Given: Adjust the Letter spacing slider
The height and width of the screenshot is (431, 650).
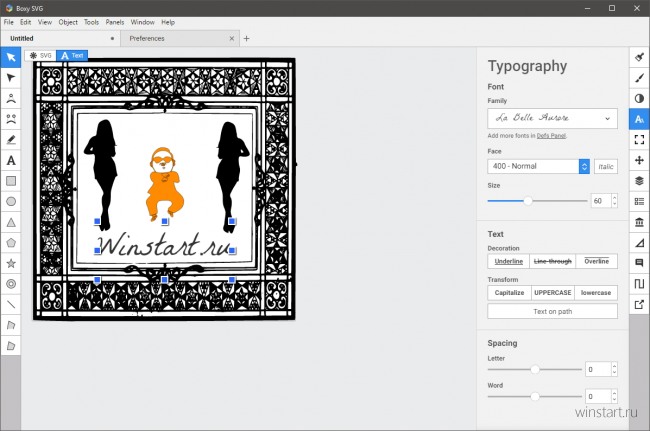Looking at the screenshot, I should [535, 369].
